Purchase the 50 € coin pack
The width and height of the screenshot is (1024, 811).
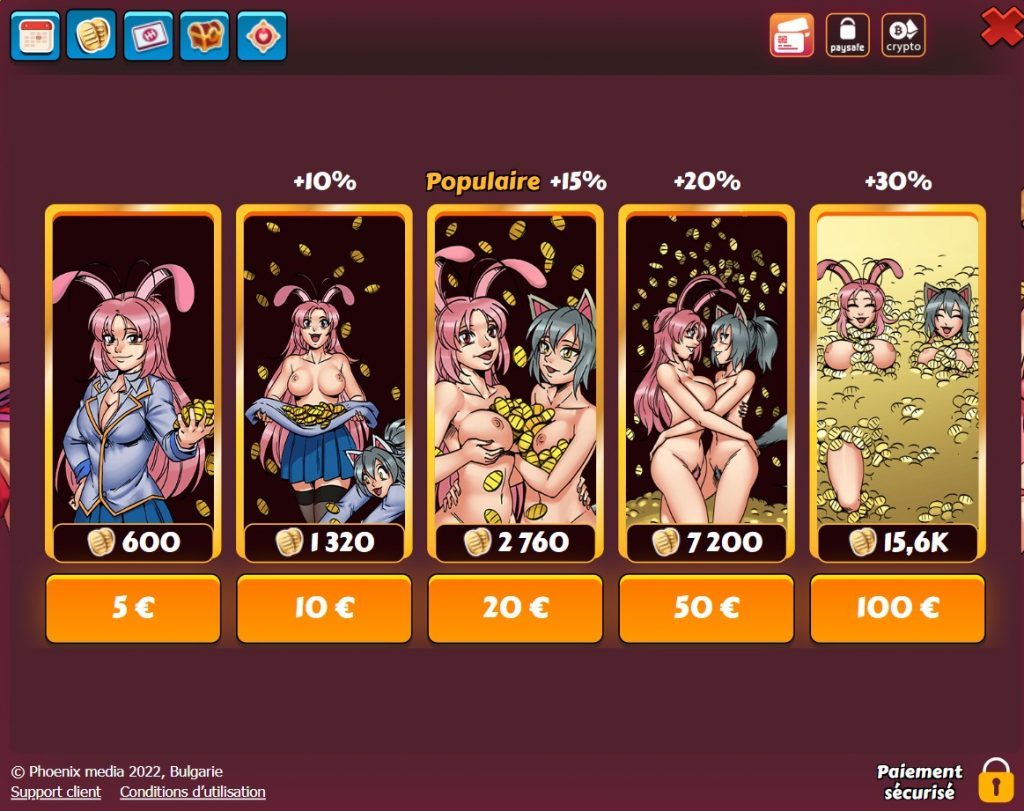tap(707, 608)
